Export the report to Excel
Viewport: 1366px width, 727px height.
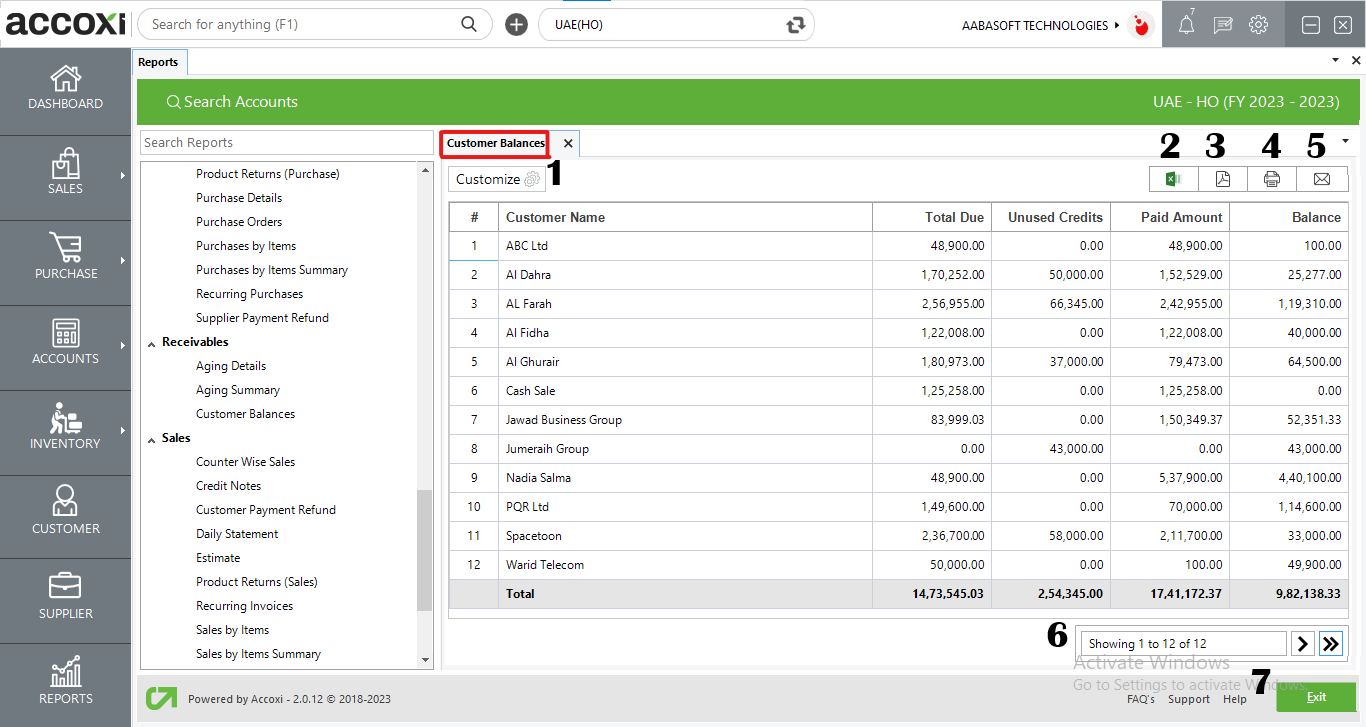(x=1172, y=178)
